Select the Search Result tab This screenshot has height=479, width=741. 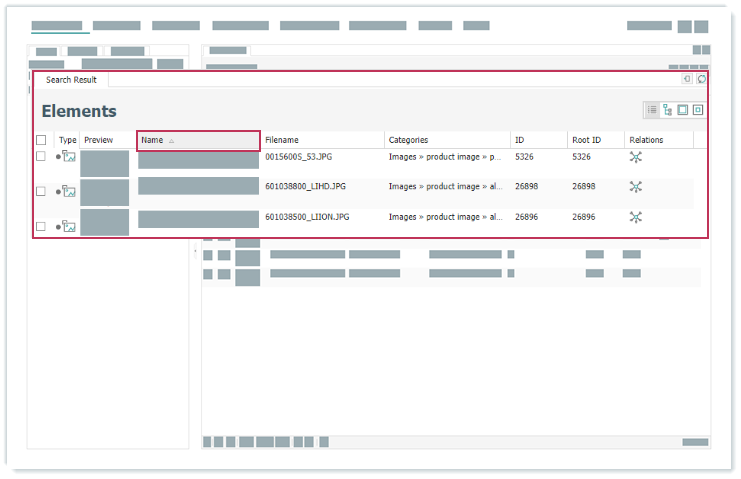(x=71, y=80)
